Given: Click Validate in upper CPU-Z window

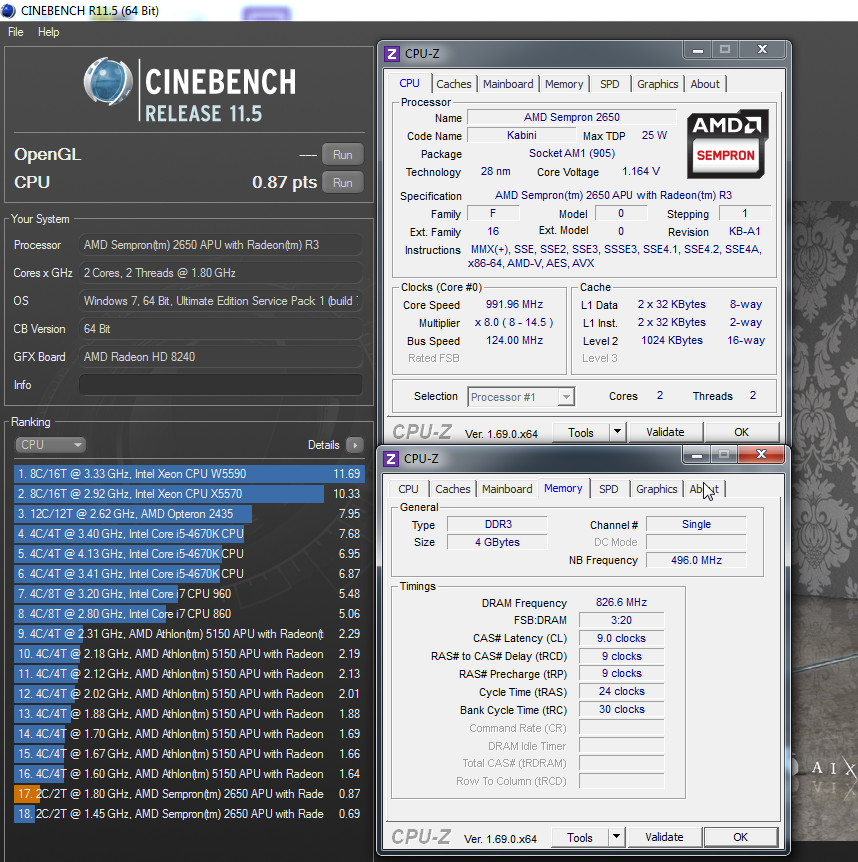Looking at the screenshot, I should (x=665, y=432).
